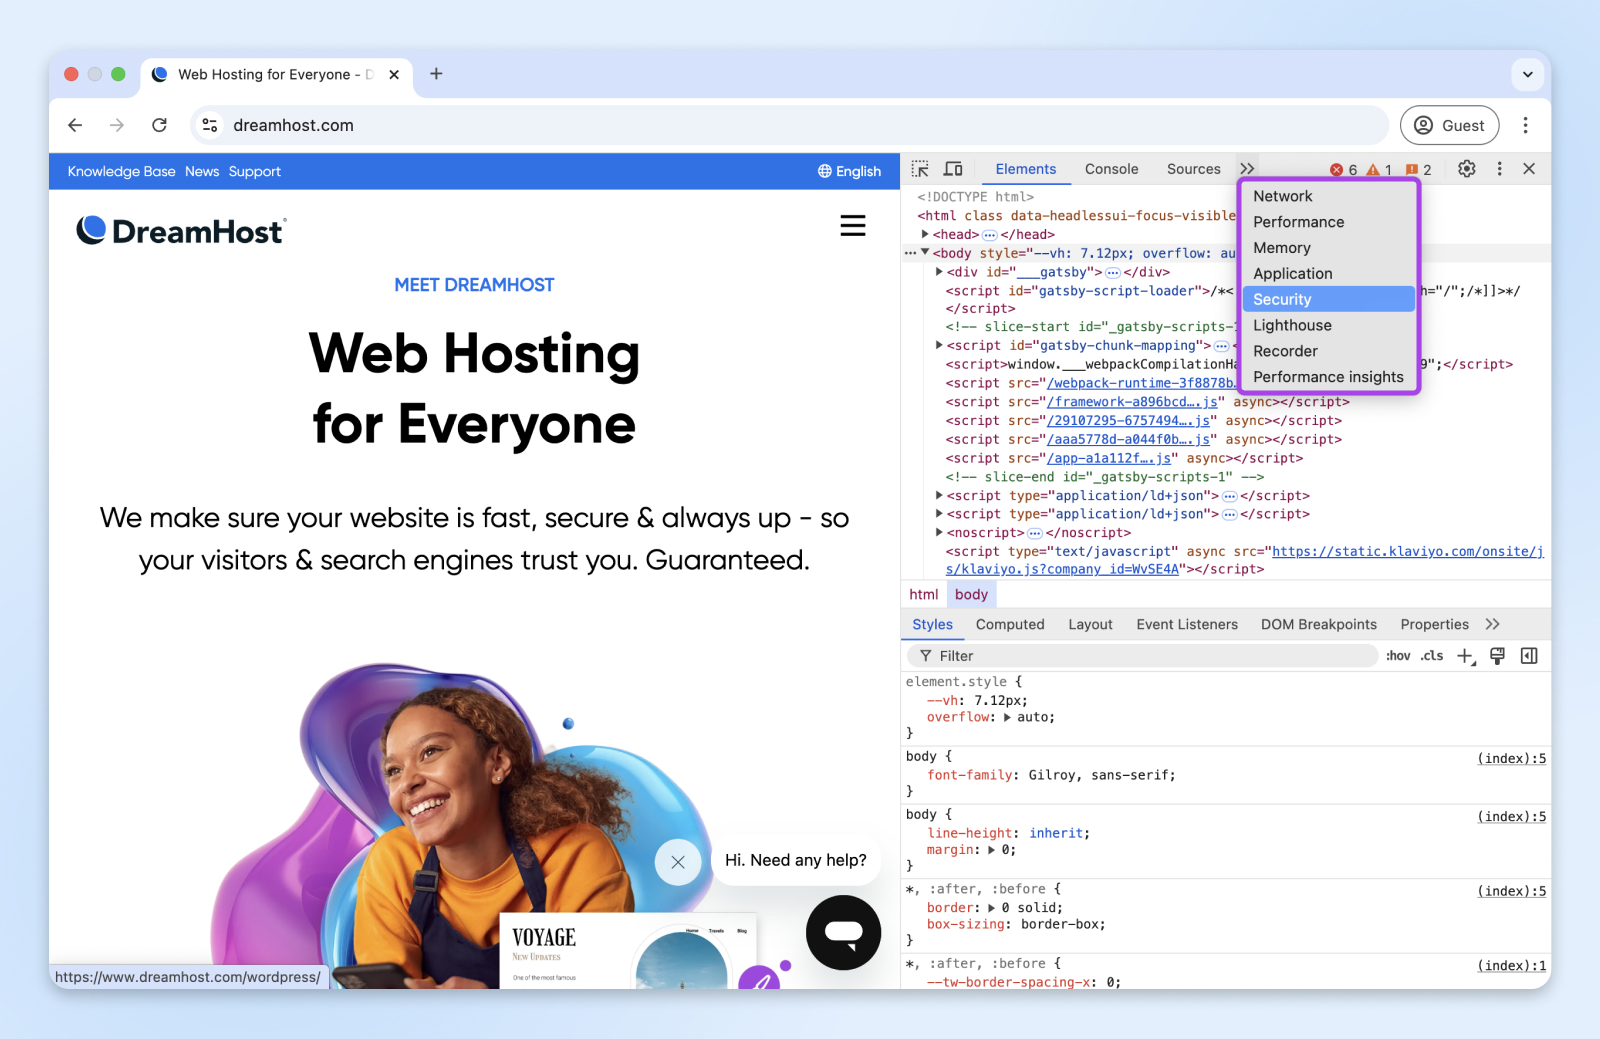Collapse the body element in DOM tree
1600x1039 pixels.
point(925,252)
